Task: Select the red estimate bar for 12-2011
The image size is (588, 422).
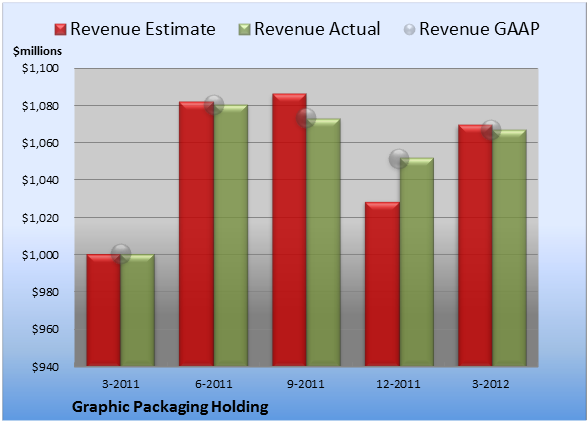Action: [382, 284]
